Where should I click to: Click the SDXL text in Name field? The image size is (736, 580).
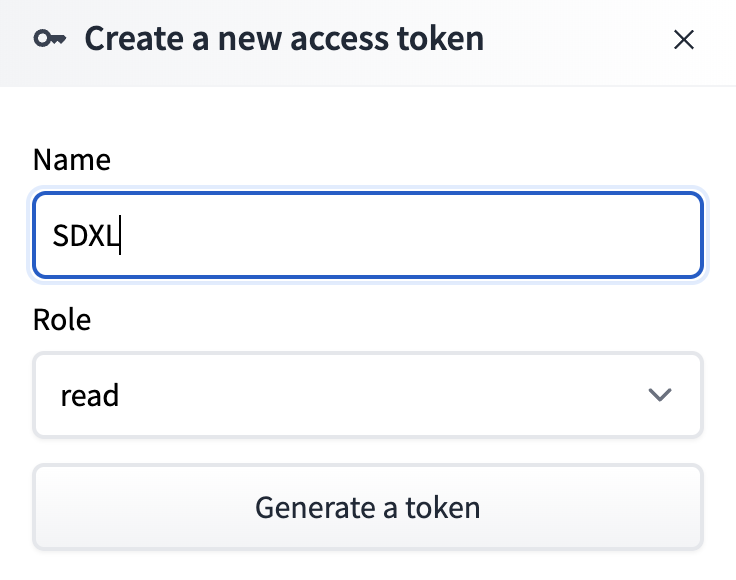pos(85,236)
